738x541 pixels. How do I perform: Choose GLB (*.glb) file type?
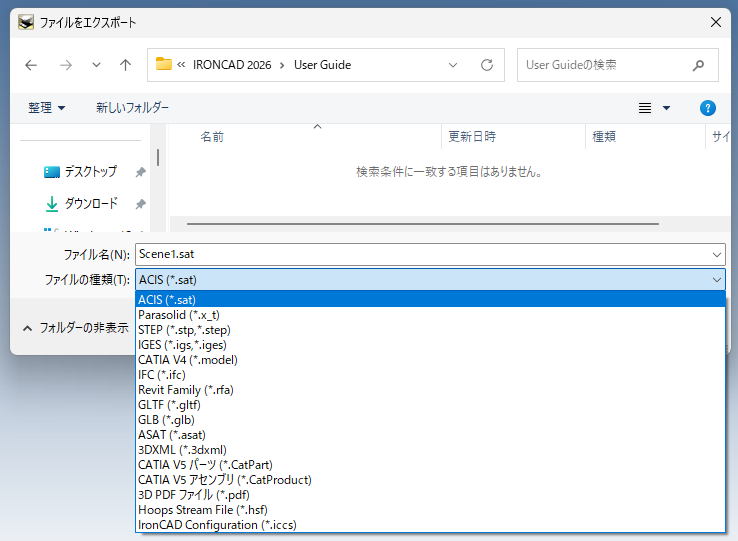430,420
